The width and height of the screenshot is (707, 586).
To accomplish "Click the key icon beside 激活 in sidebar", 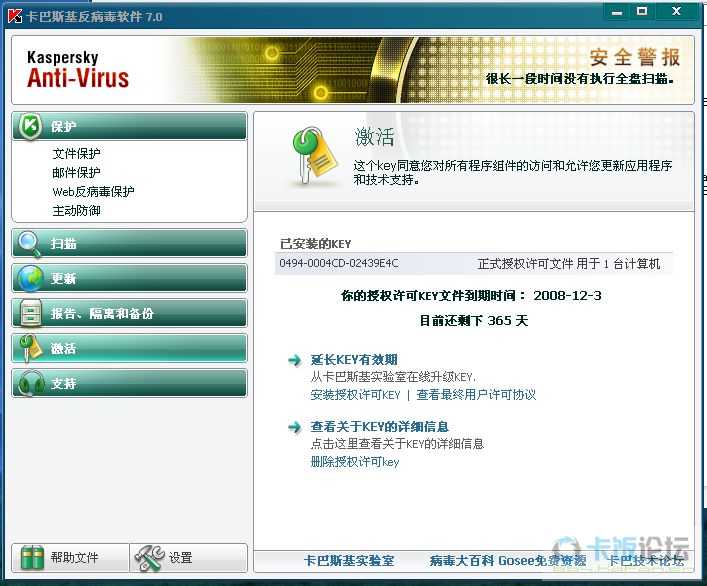I will pyautogui.click(x=30, y=348).
